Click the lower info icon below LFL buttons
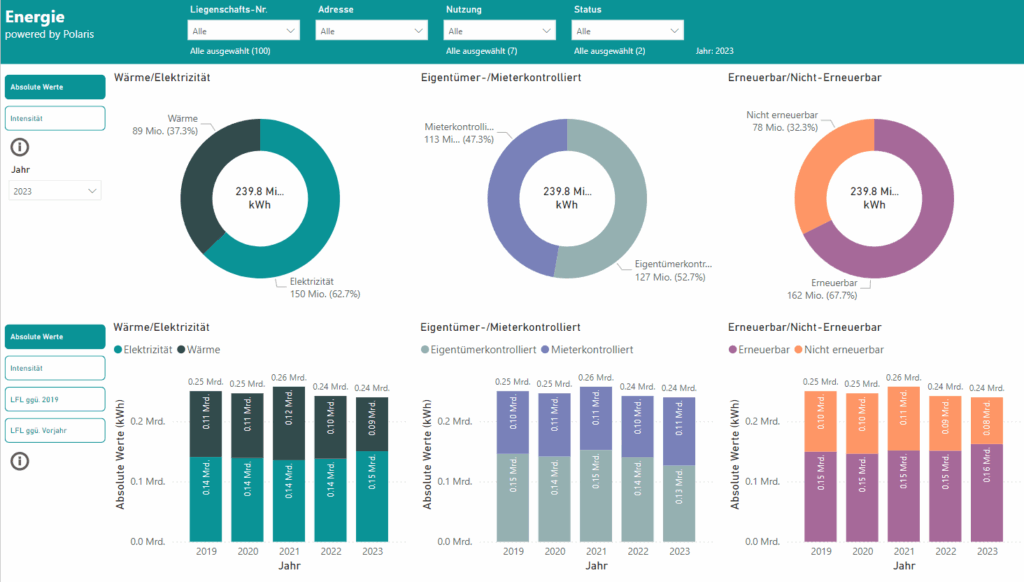Viewport: 1024px width, 582px height. point(18,461)
